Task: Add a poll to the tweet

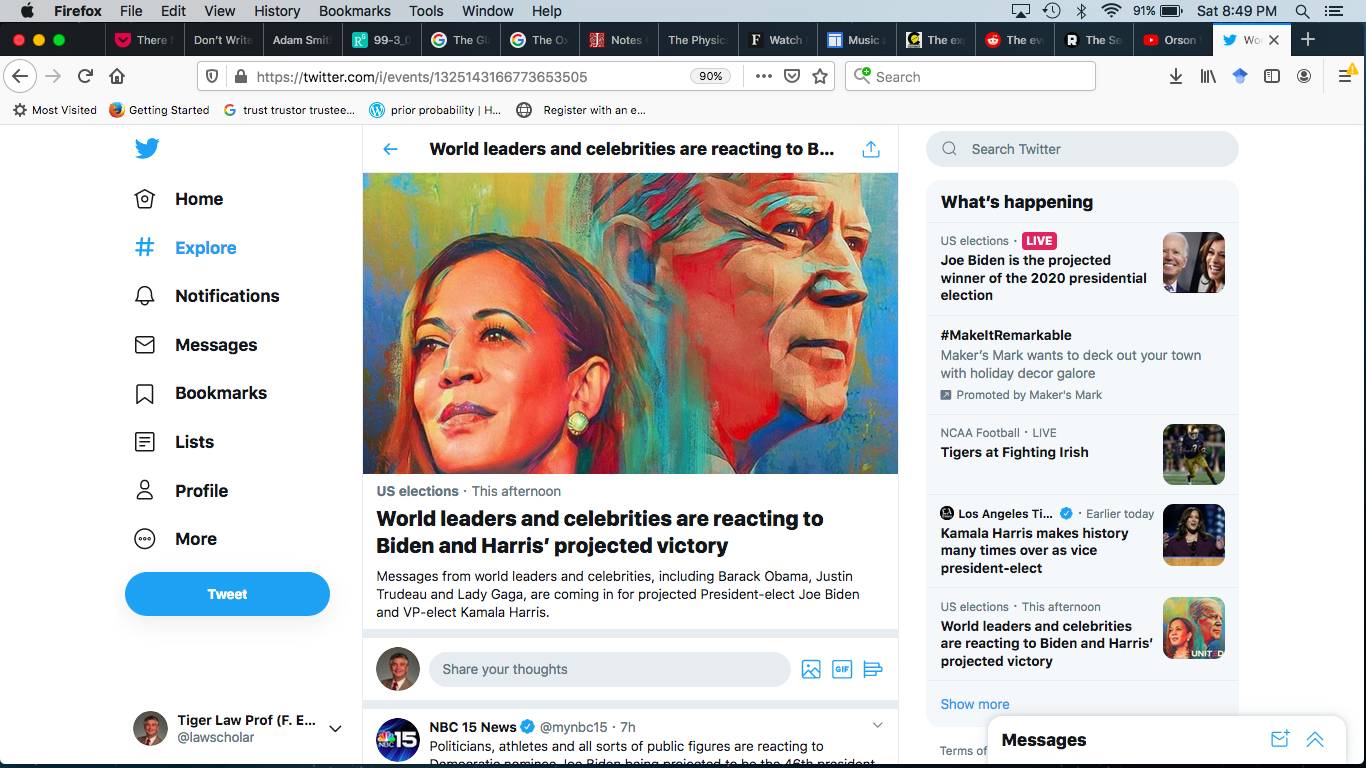Action: pyautogui.click(x=872, y=669)
